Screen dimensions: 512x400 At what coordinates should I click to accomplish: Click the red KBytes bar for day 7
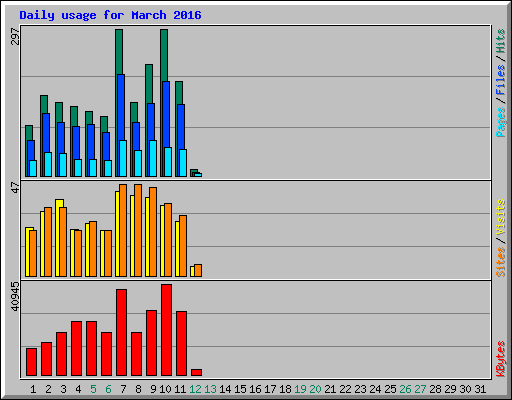(121, 333)
